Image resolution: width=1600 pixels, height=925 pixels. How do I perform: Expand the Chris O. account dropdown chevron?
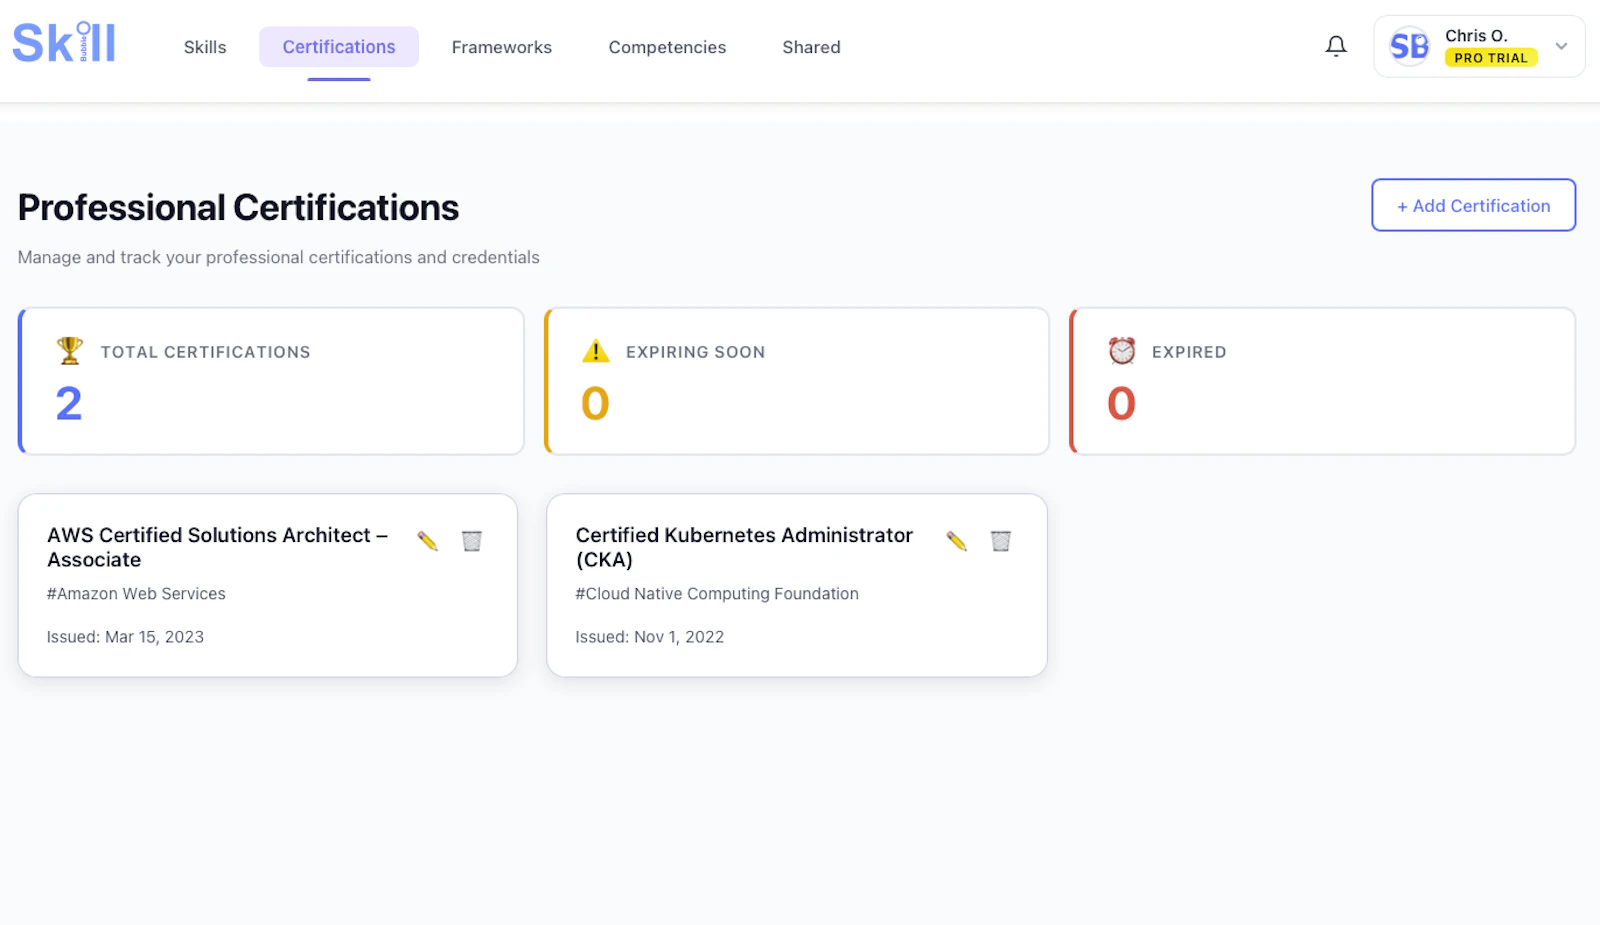(1561, 46)
